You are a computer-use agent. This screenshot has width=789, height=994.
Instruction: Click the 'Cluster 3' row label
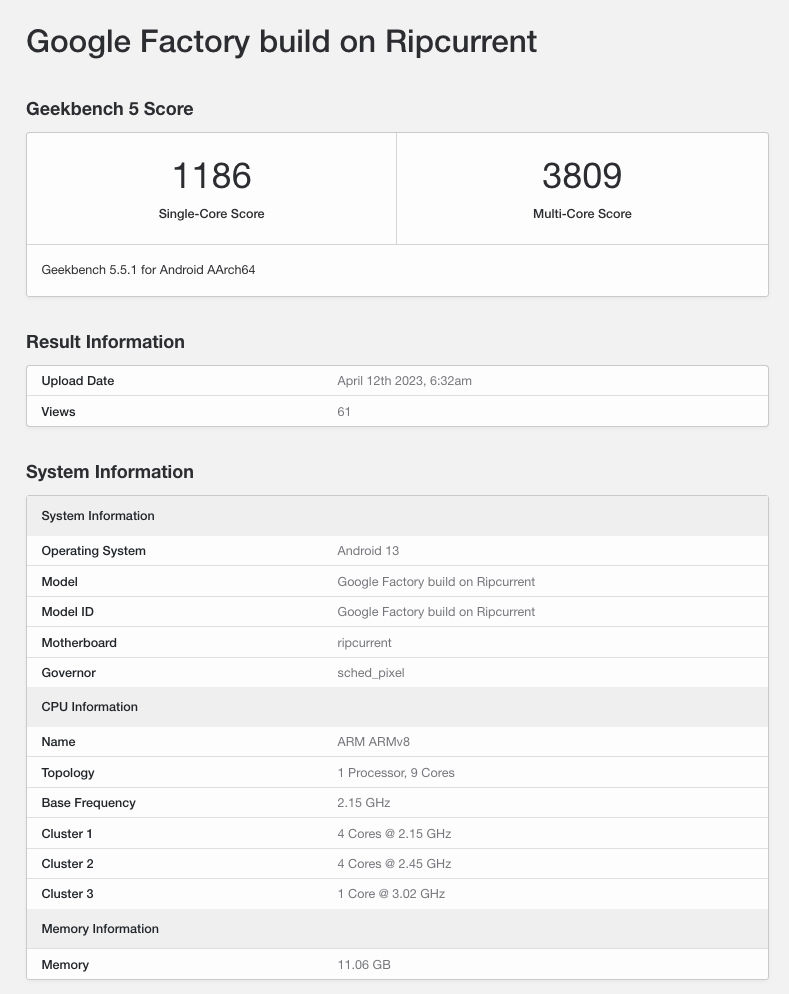click(x=67, y=894)
